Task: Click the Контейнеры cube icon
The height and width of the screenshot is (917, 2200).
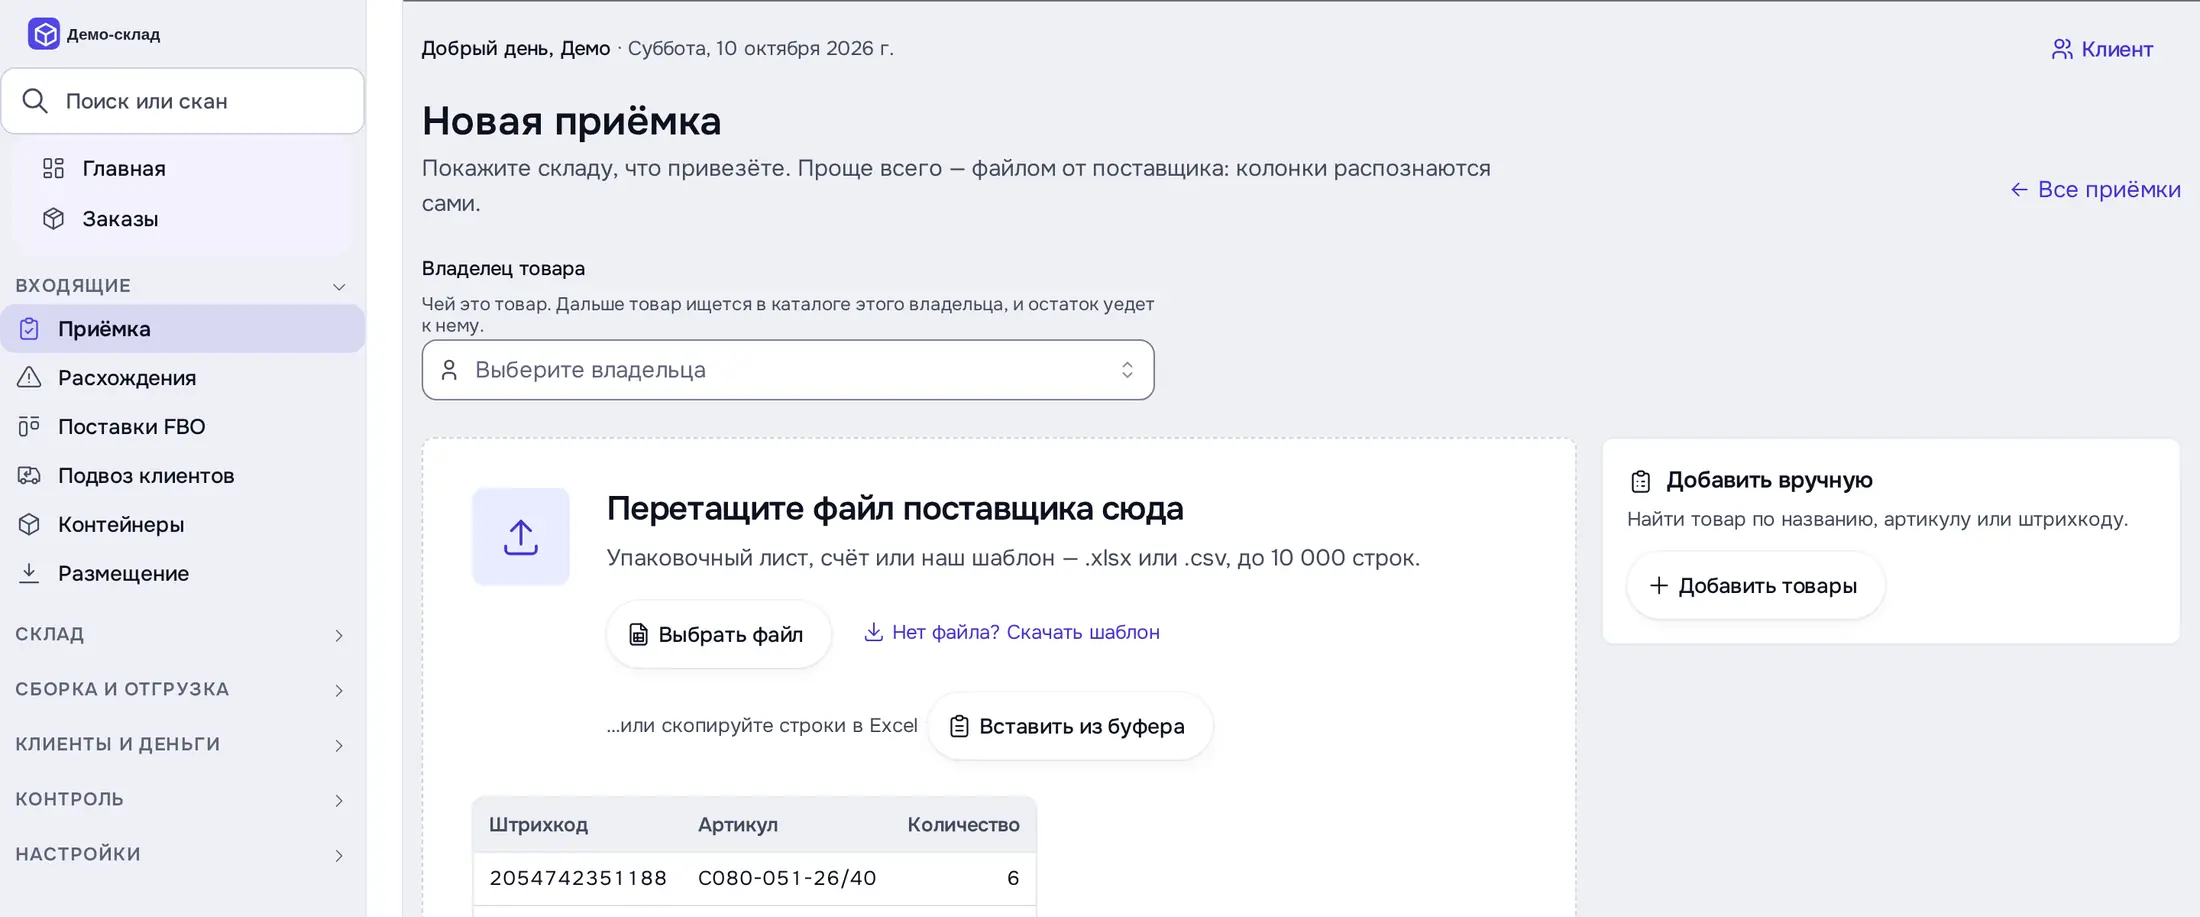Action: tap(29, 524)
